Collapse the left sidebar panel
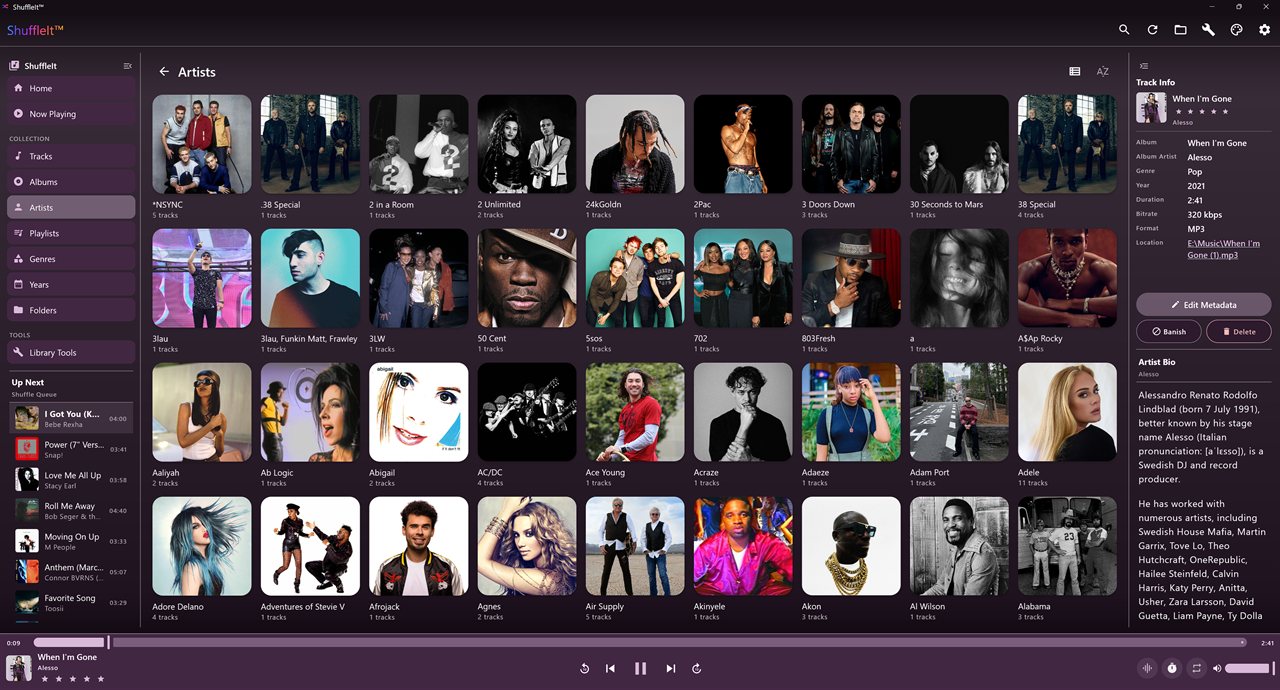The image size is (1280, 690). [x=127, y=66]
